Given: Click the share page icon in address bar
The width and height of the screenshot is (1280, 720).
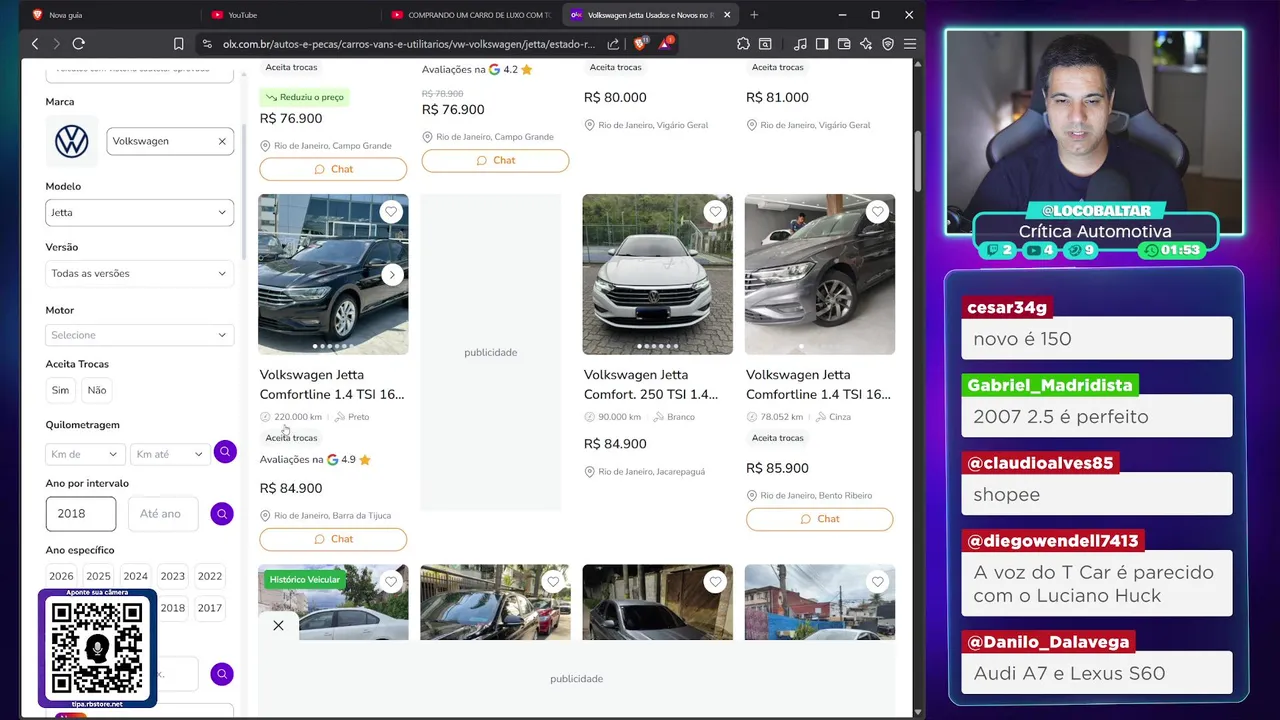Looking at the screenshot, I should (613, 44).
